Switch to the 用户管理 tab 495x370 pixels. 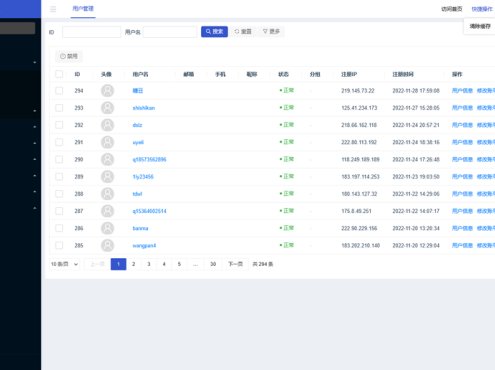pyautogui.click(x=83, y=9)
